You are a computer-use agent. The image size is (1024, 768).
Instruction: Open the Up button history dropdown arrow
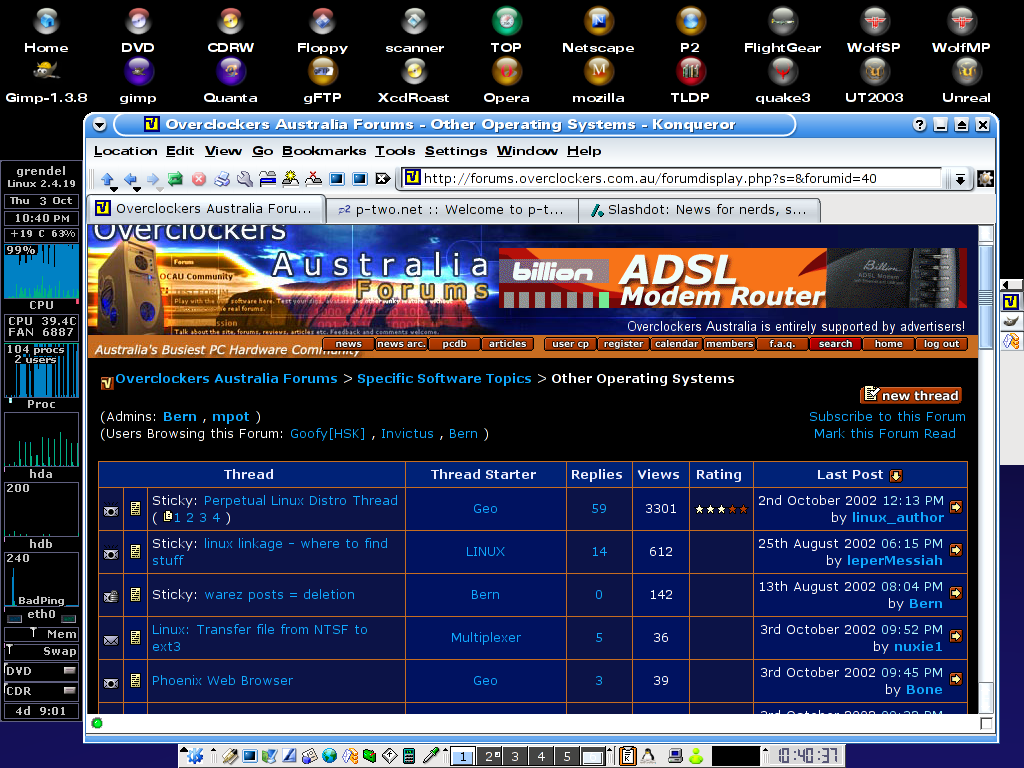(114, 189)
